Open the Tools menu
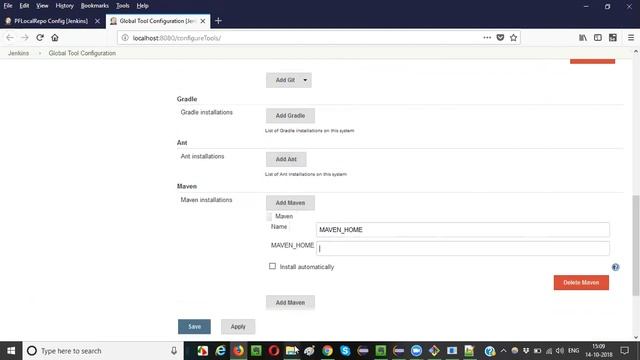This screenshot has height=360, width=640. (x=122, y=6)
